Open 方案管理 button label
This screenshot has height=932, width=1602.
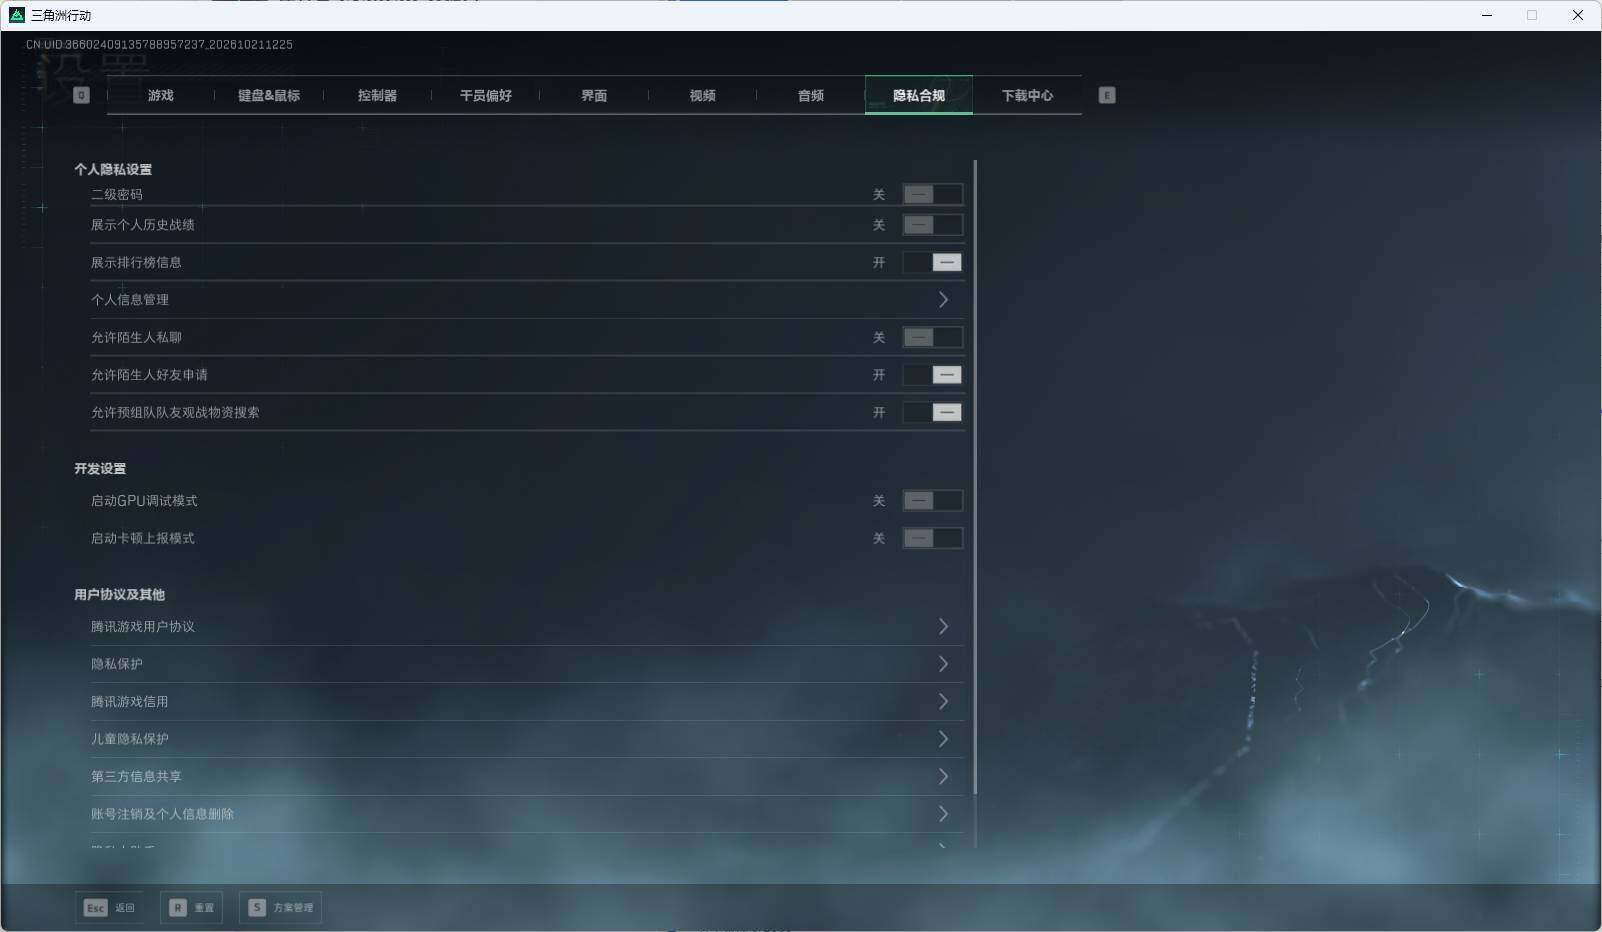(293, 908)
